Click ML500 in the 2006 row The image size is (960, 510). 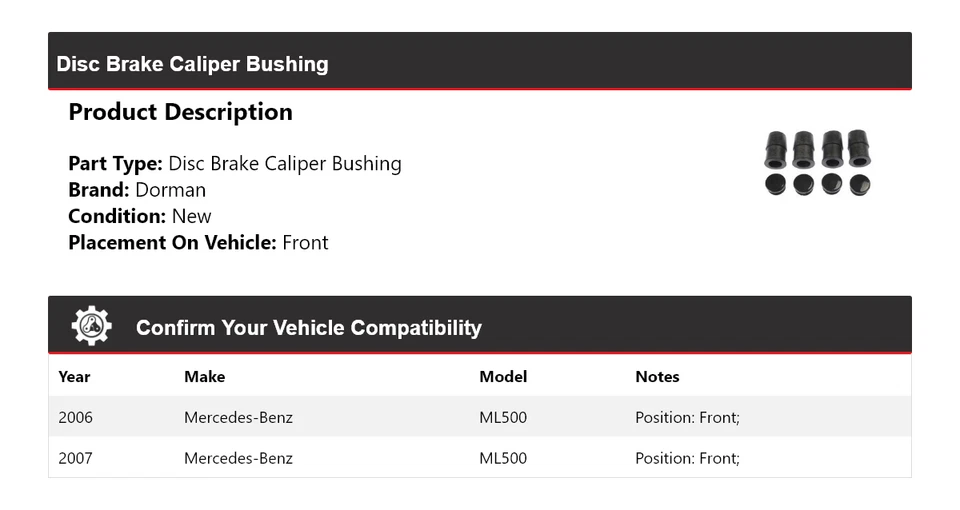tap(503, 417)
